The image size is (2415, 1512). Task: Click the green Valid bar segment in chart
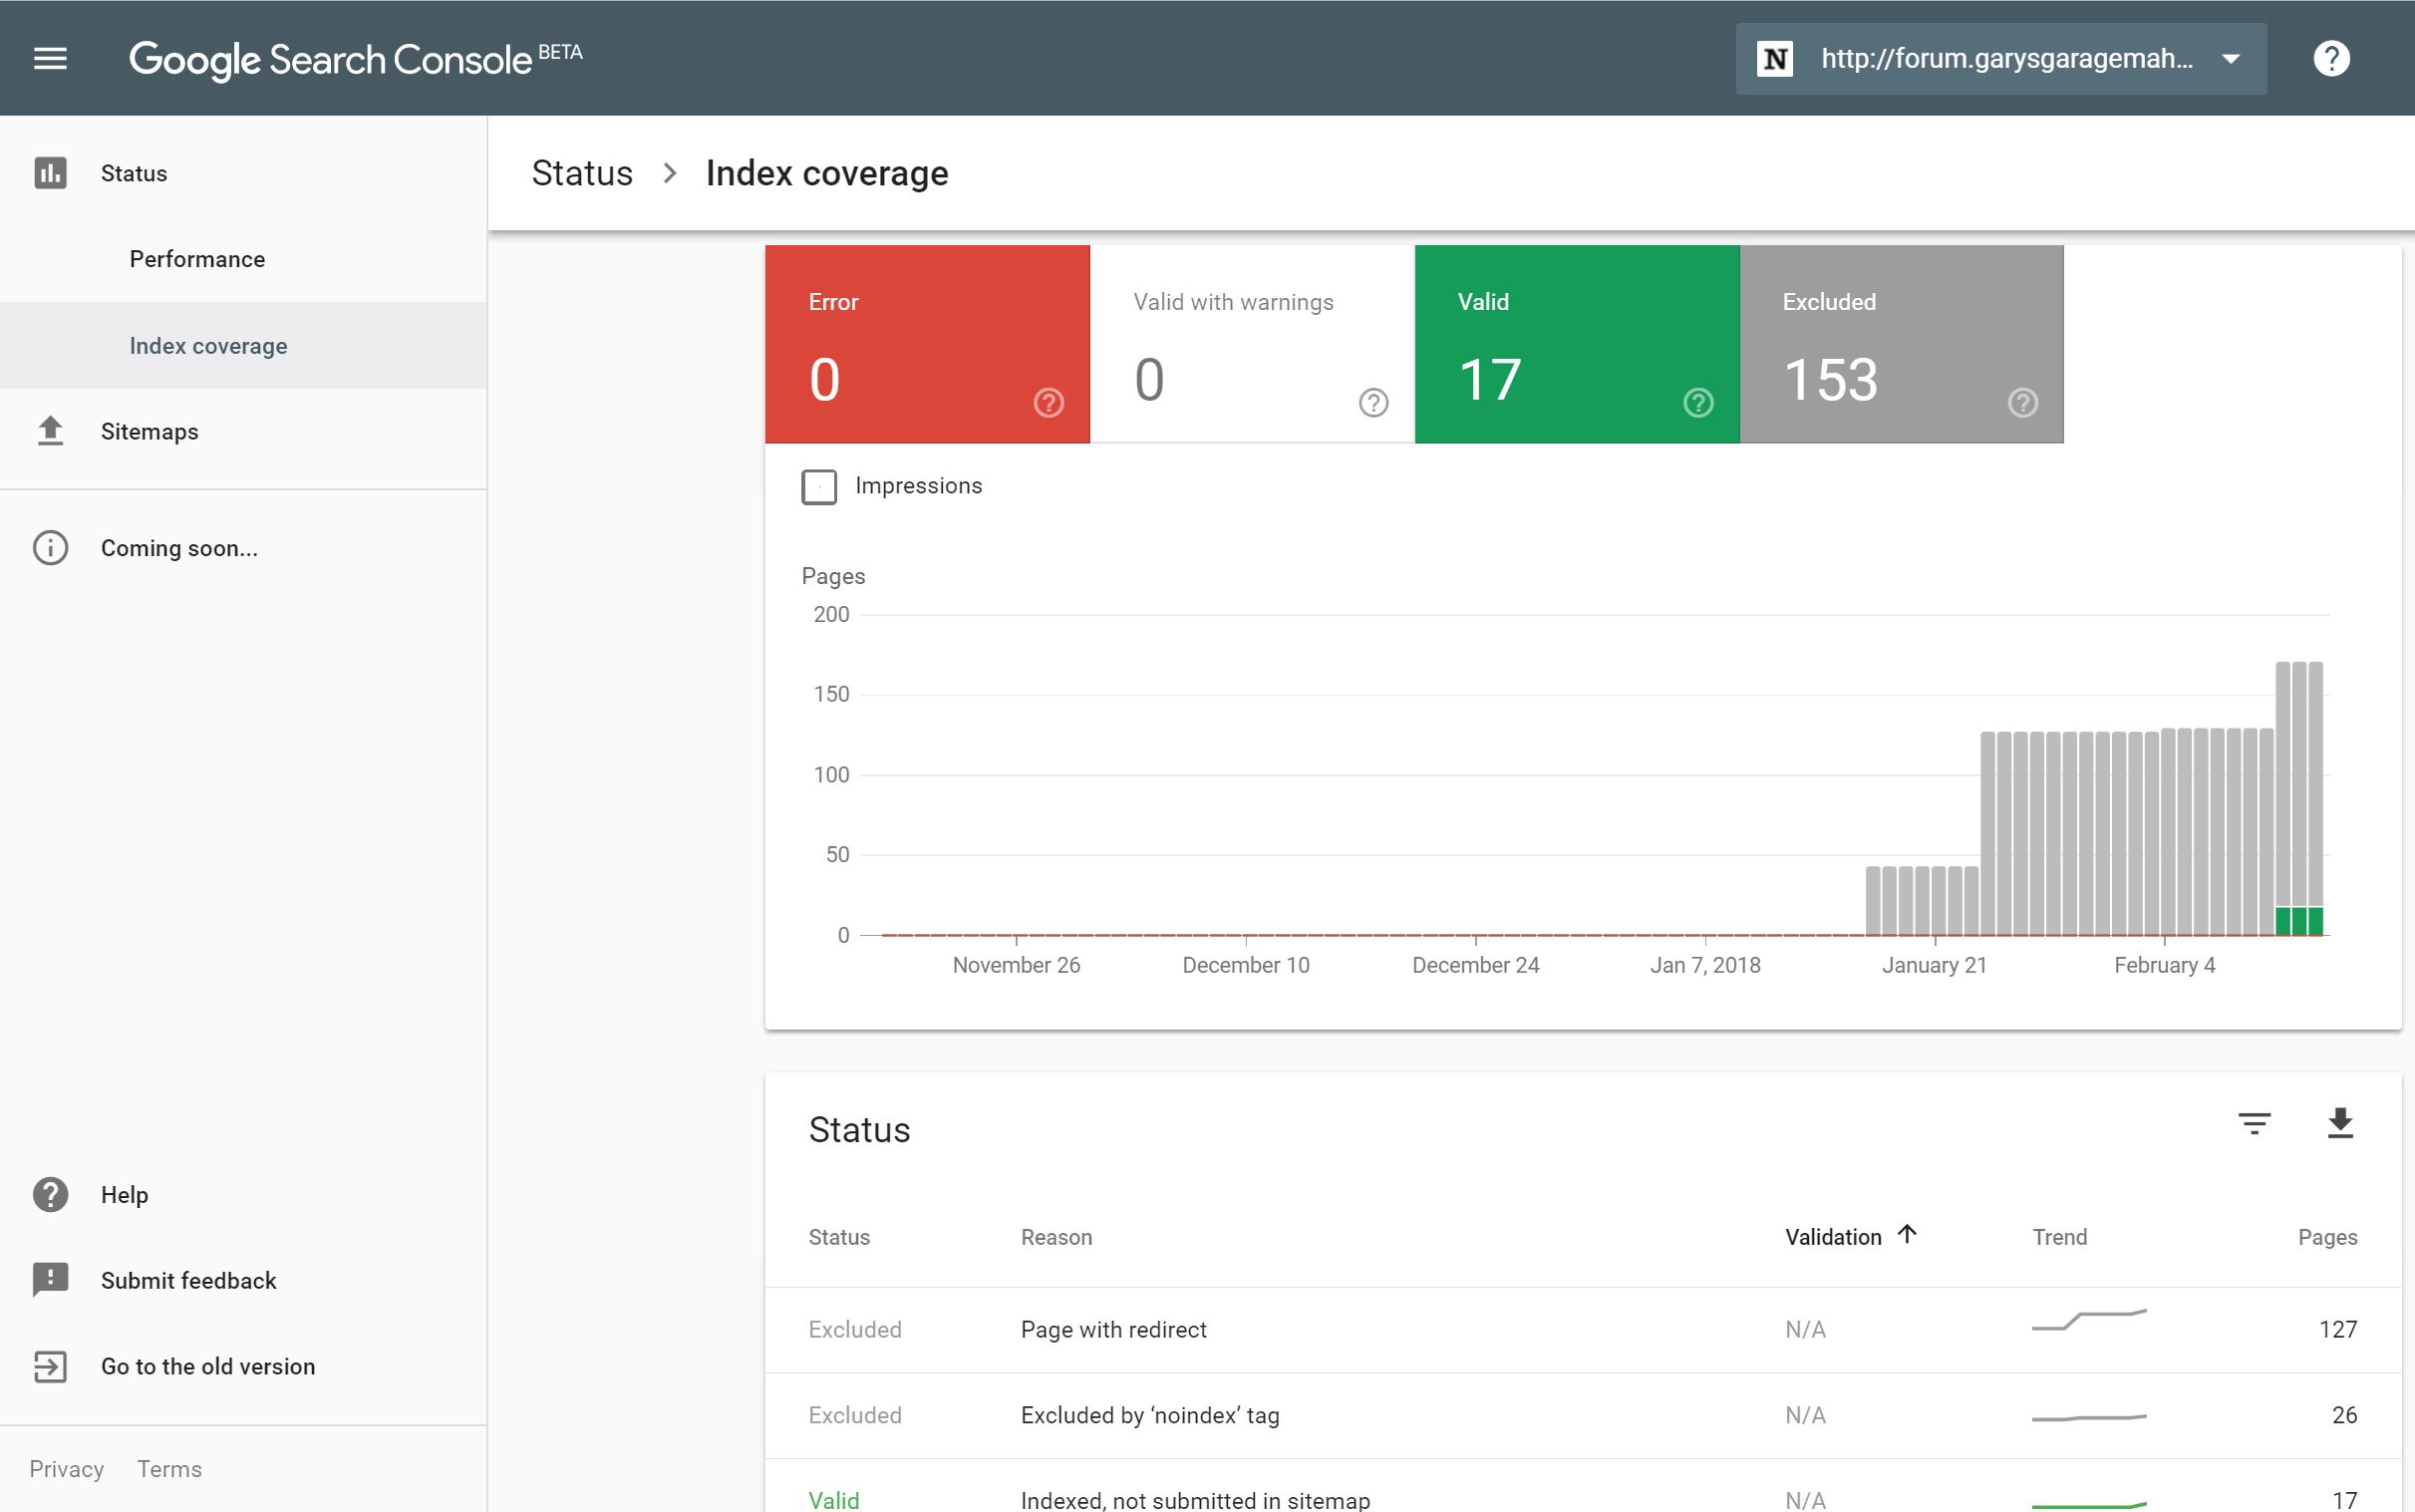tap(2298, 920)
